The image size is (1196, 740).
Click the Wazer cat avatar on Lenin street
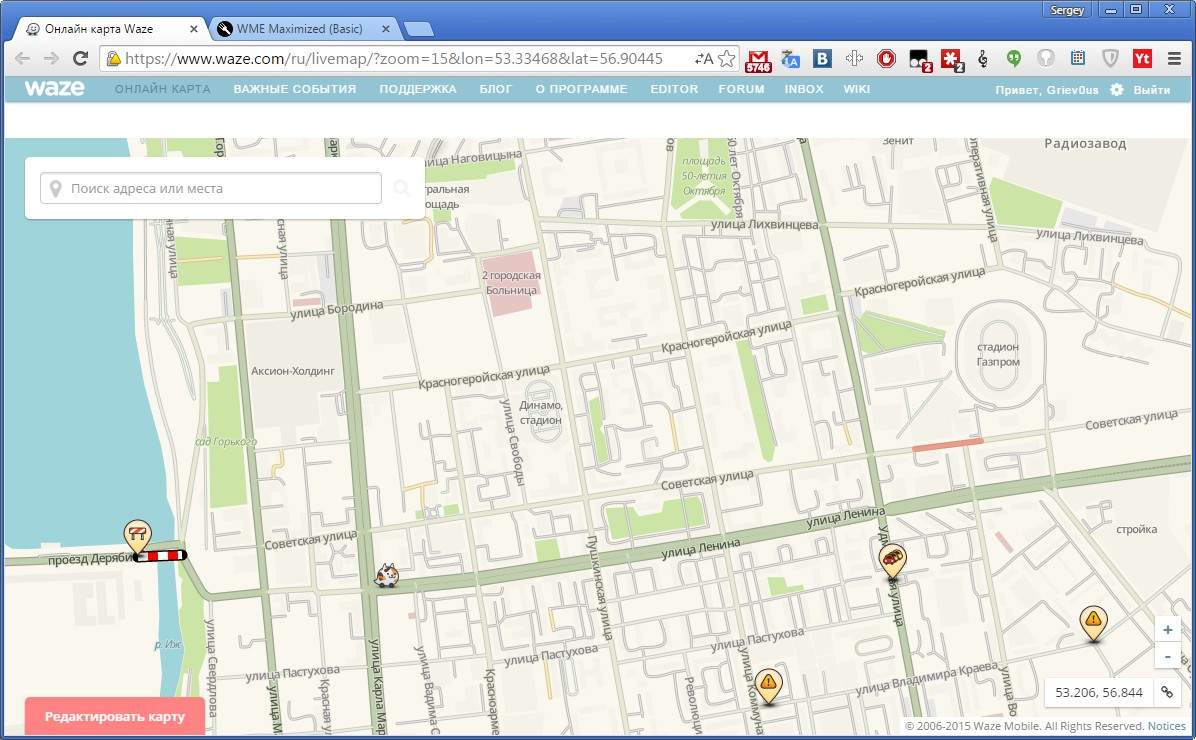387,575
